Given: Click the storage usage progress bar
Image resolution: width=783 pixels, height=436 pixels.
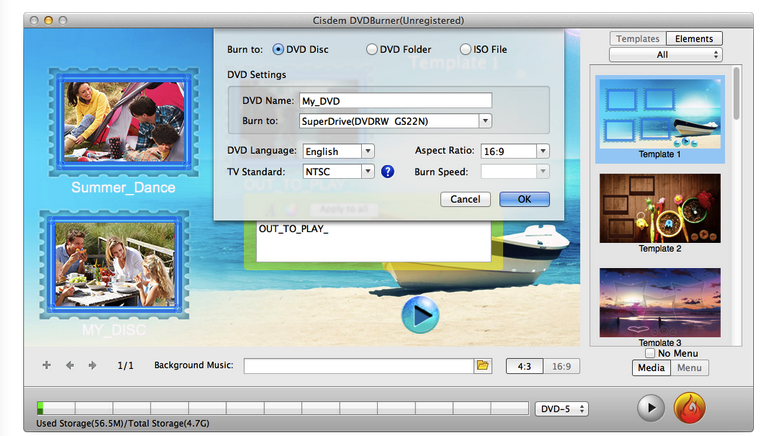Looking at the screenshot, I should 283,408.
